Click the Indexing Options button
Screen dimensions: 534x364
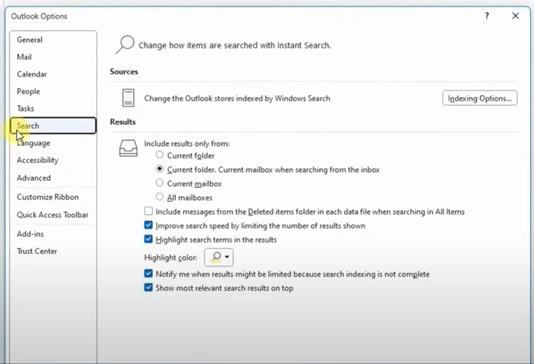click(480, 98)
